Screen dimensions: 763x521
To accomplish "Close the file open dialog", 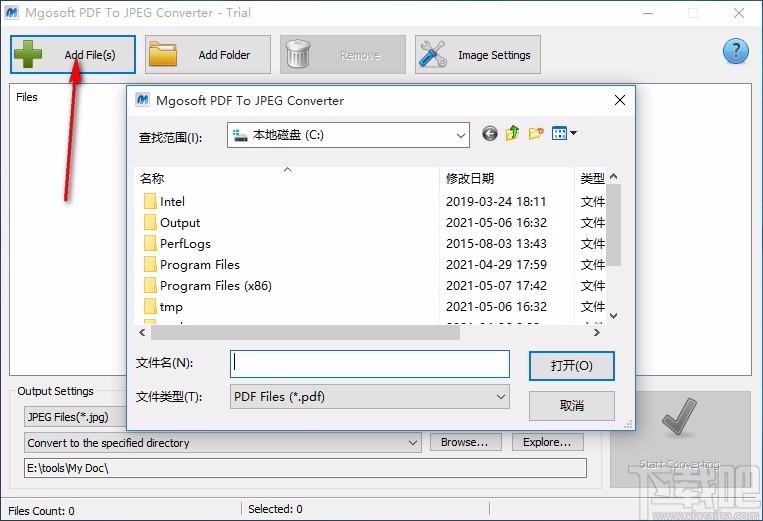I will 620,100.
